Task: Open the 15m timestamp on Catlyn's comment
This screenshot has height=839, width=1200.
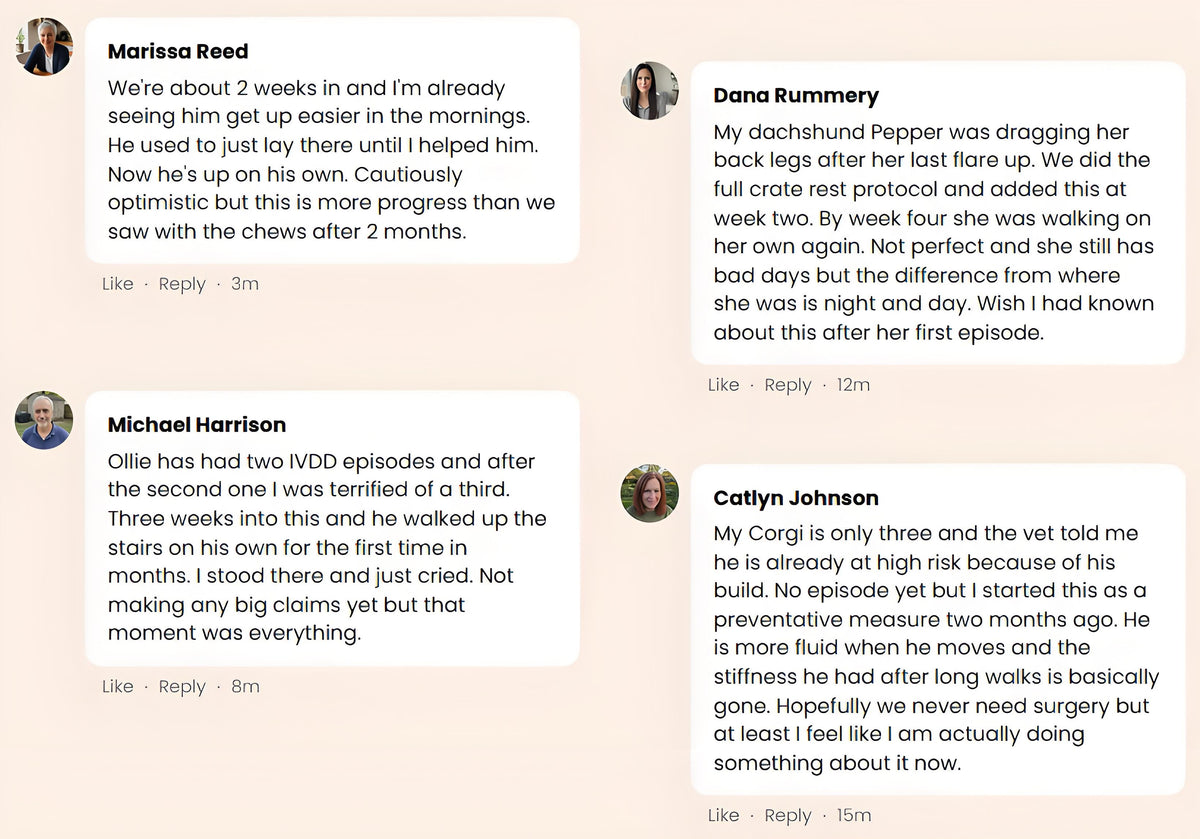Action: pos(854,816)
